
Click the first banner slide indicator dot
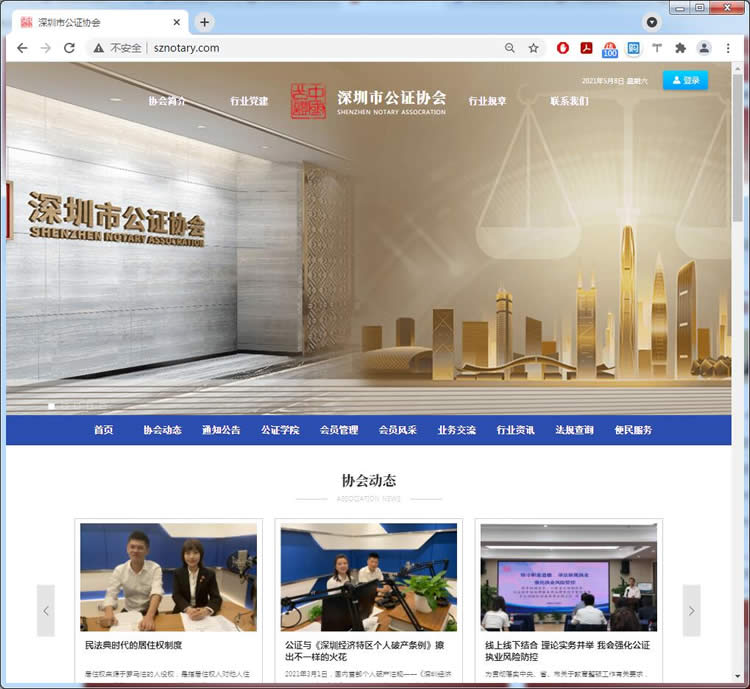click(51, 406)
